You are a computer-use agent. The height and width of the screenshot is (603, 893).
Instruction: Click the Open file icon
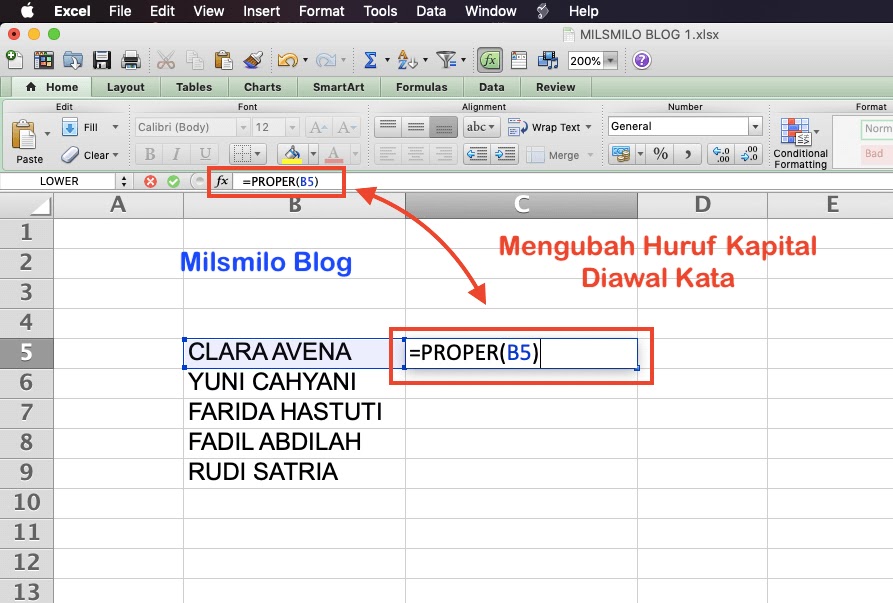tap(73, 60)
